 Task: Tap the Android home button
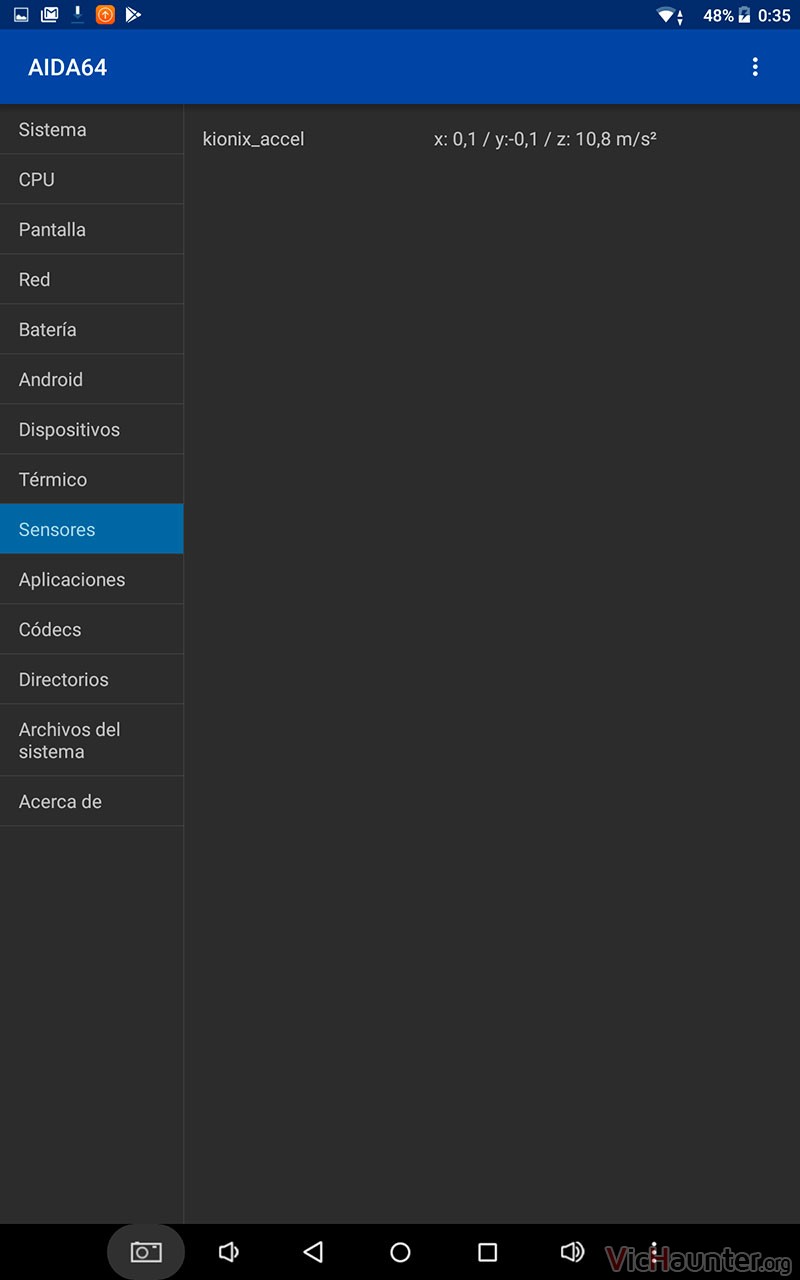pyautogui.click(x=400, y=1252)
